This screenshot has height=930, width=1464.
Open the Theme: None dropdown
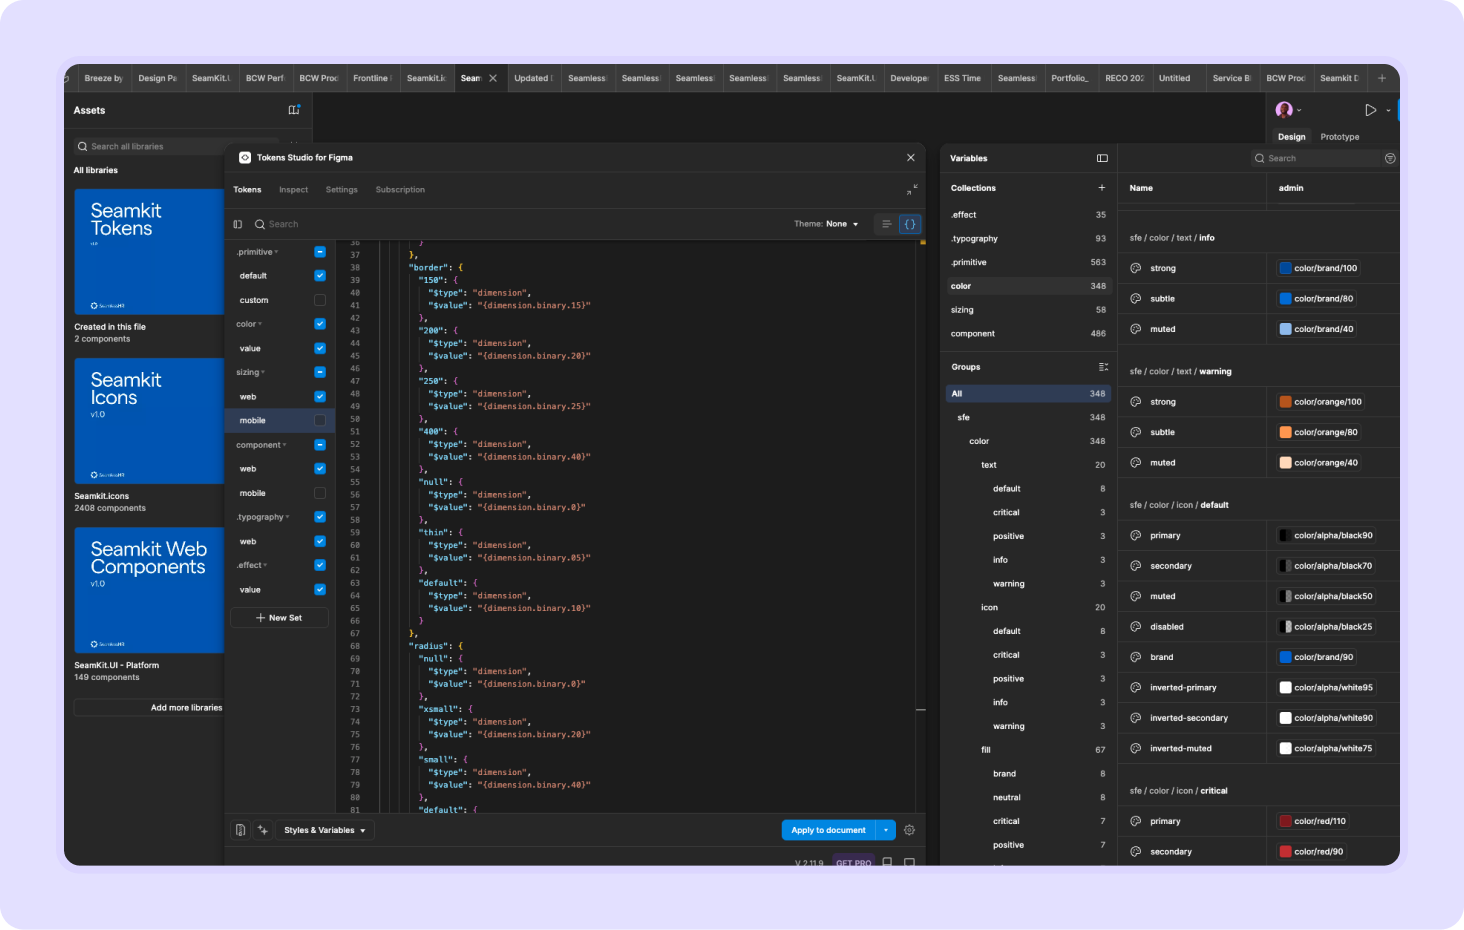(x=827, y=224)
